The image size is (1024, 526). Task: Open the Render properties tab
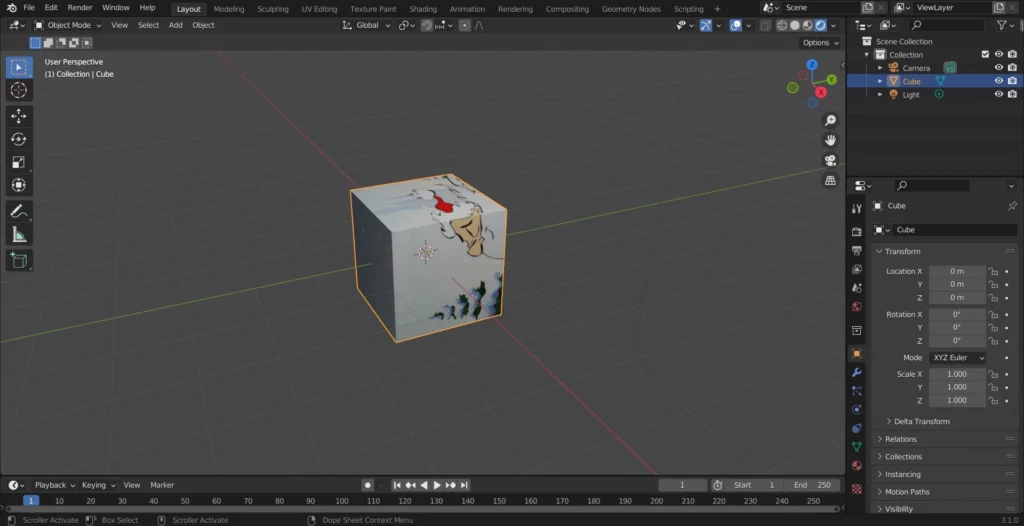pos(857,231)
